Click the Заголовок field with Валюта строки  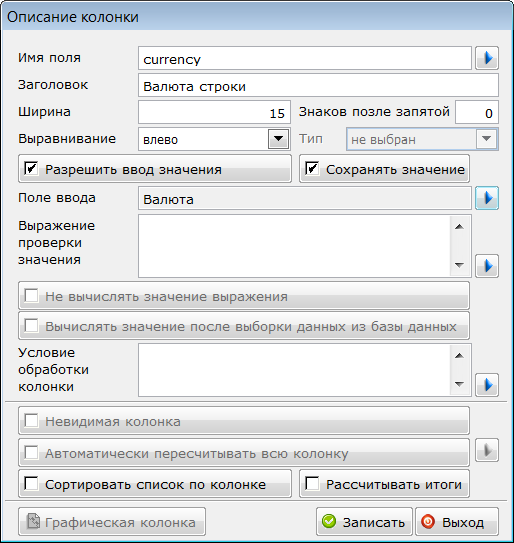[x=318, y=85]
